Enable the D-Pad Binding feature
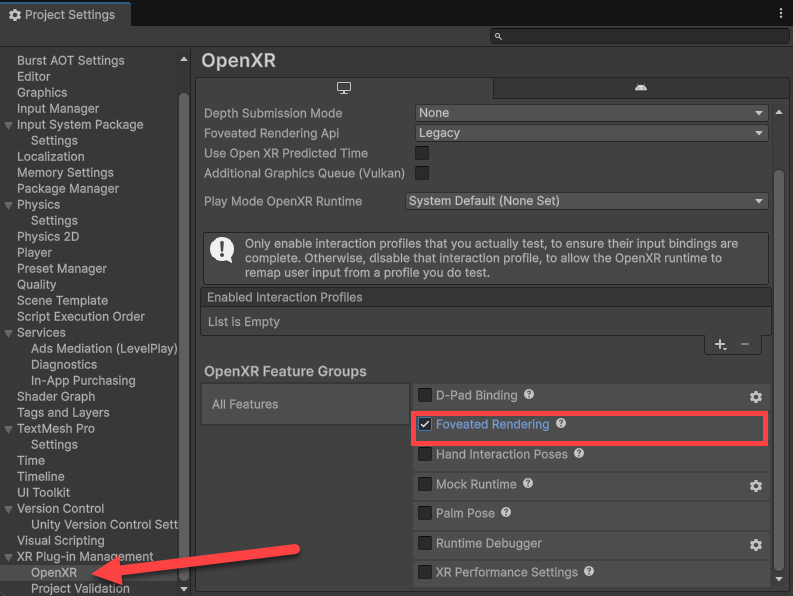This screenshot has width=793, height=596. click(425, 395)
